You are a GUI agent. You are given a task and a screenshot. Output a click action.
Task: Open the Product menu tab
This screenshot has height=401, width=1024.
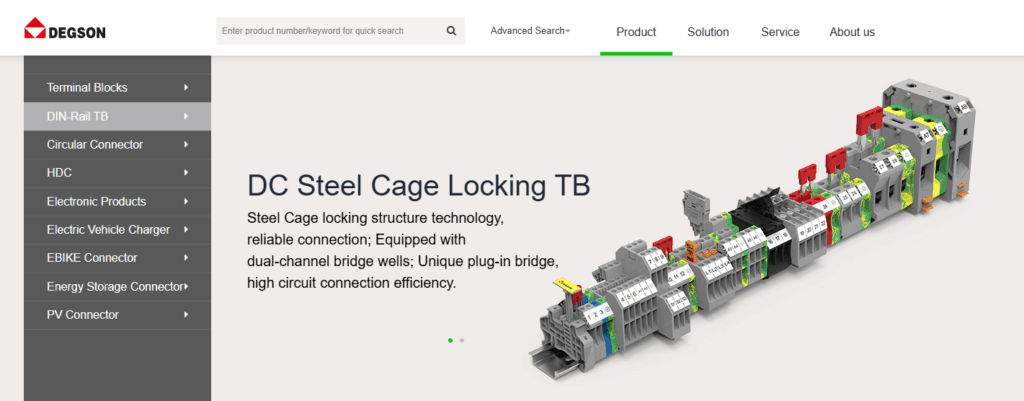[636, 32]
